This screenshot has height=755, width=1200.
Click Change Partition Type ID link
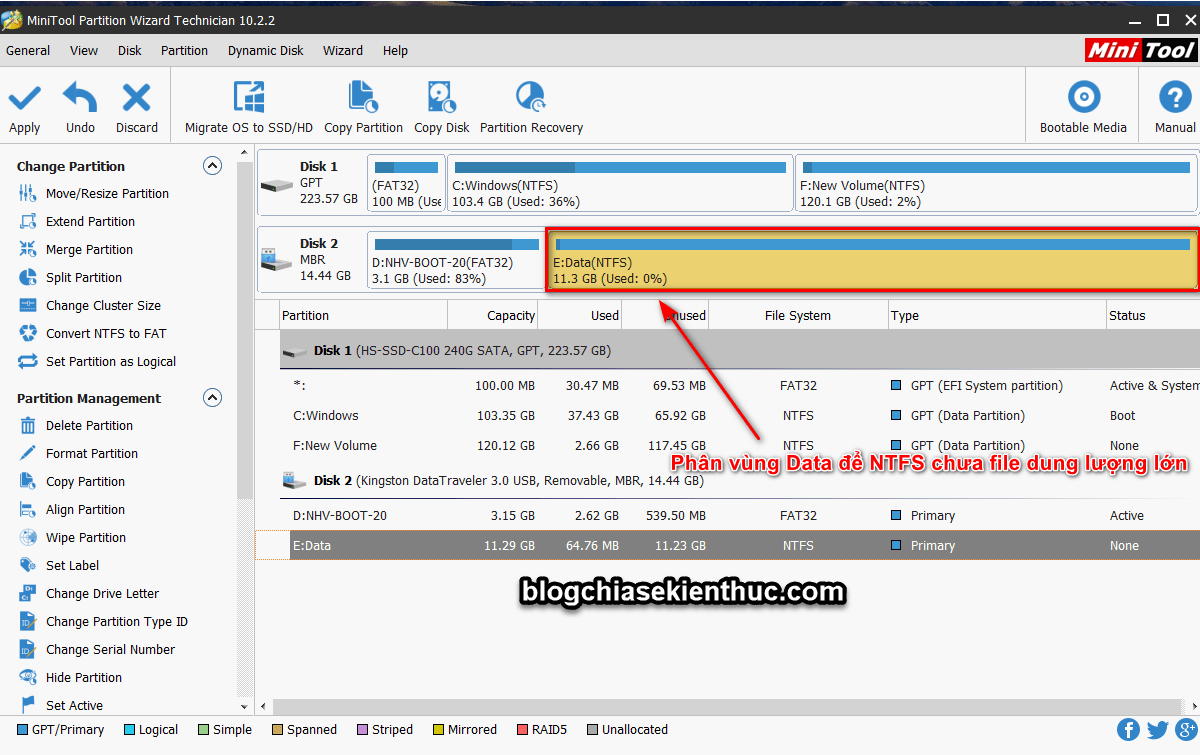(x=117, y=621)
